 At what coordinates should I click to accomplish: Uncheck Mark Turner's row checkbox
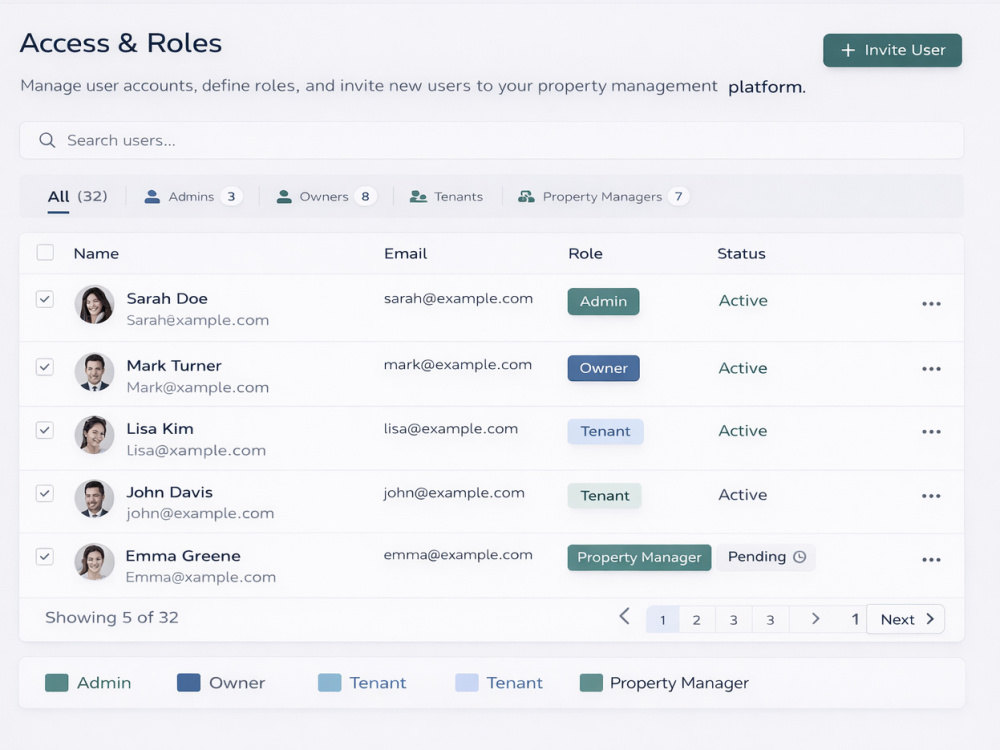pyautogui.click(x=45, y=367)
